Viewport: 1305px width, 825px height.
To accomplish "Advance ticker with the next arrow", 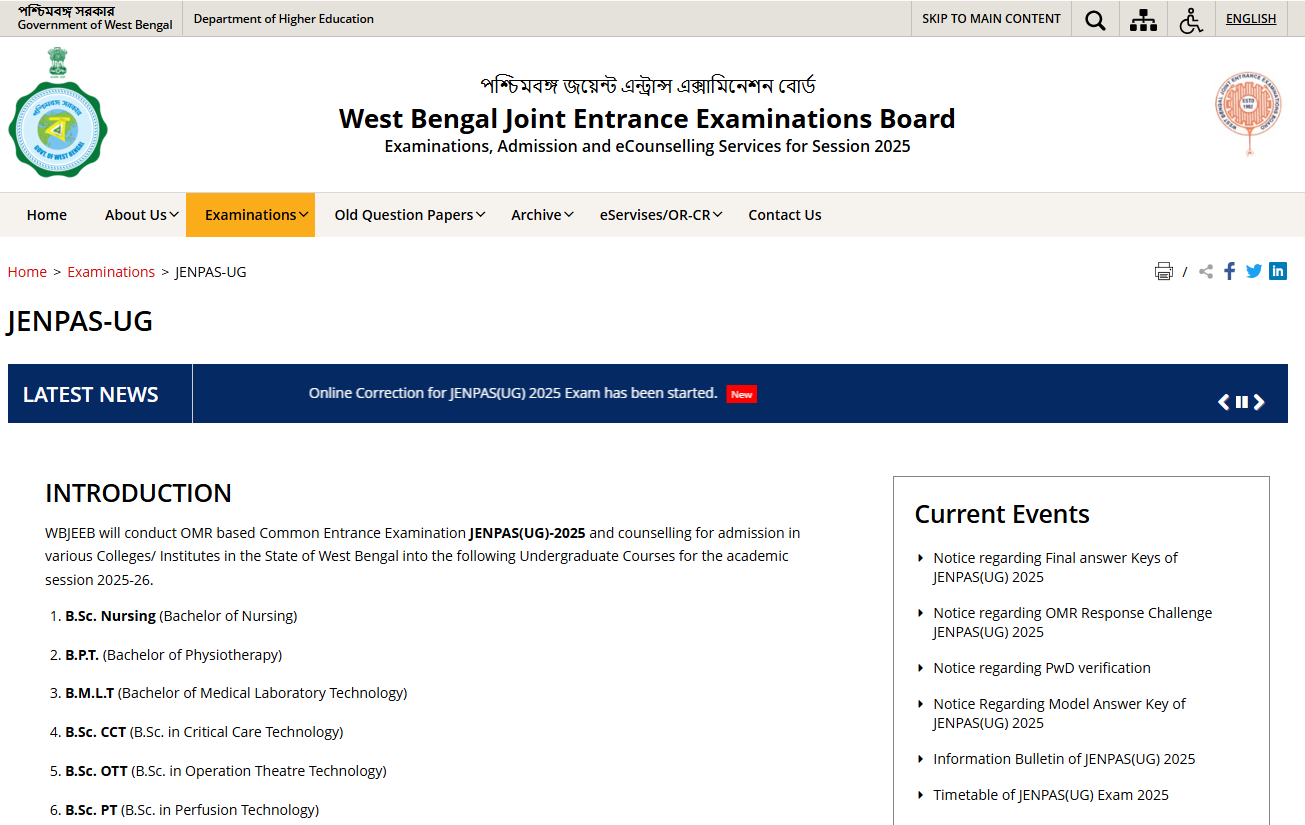I will point(1259,401).
